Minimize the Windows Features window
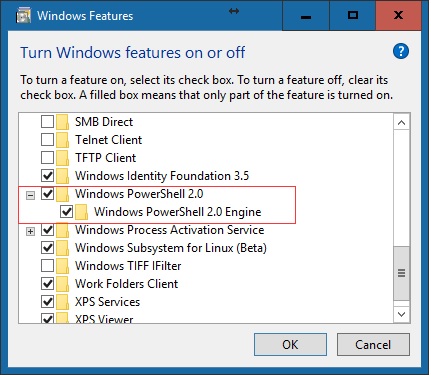 pyautogui.click(x=306, y=15)
